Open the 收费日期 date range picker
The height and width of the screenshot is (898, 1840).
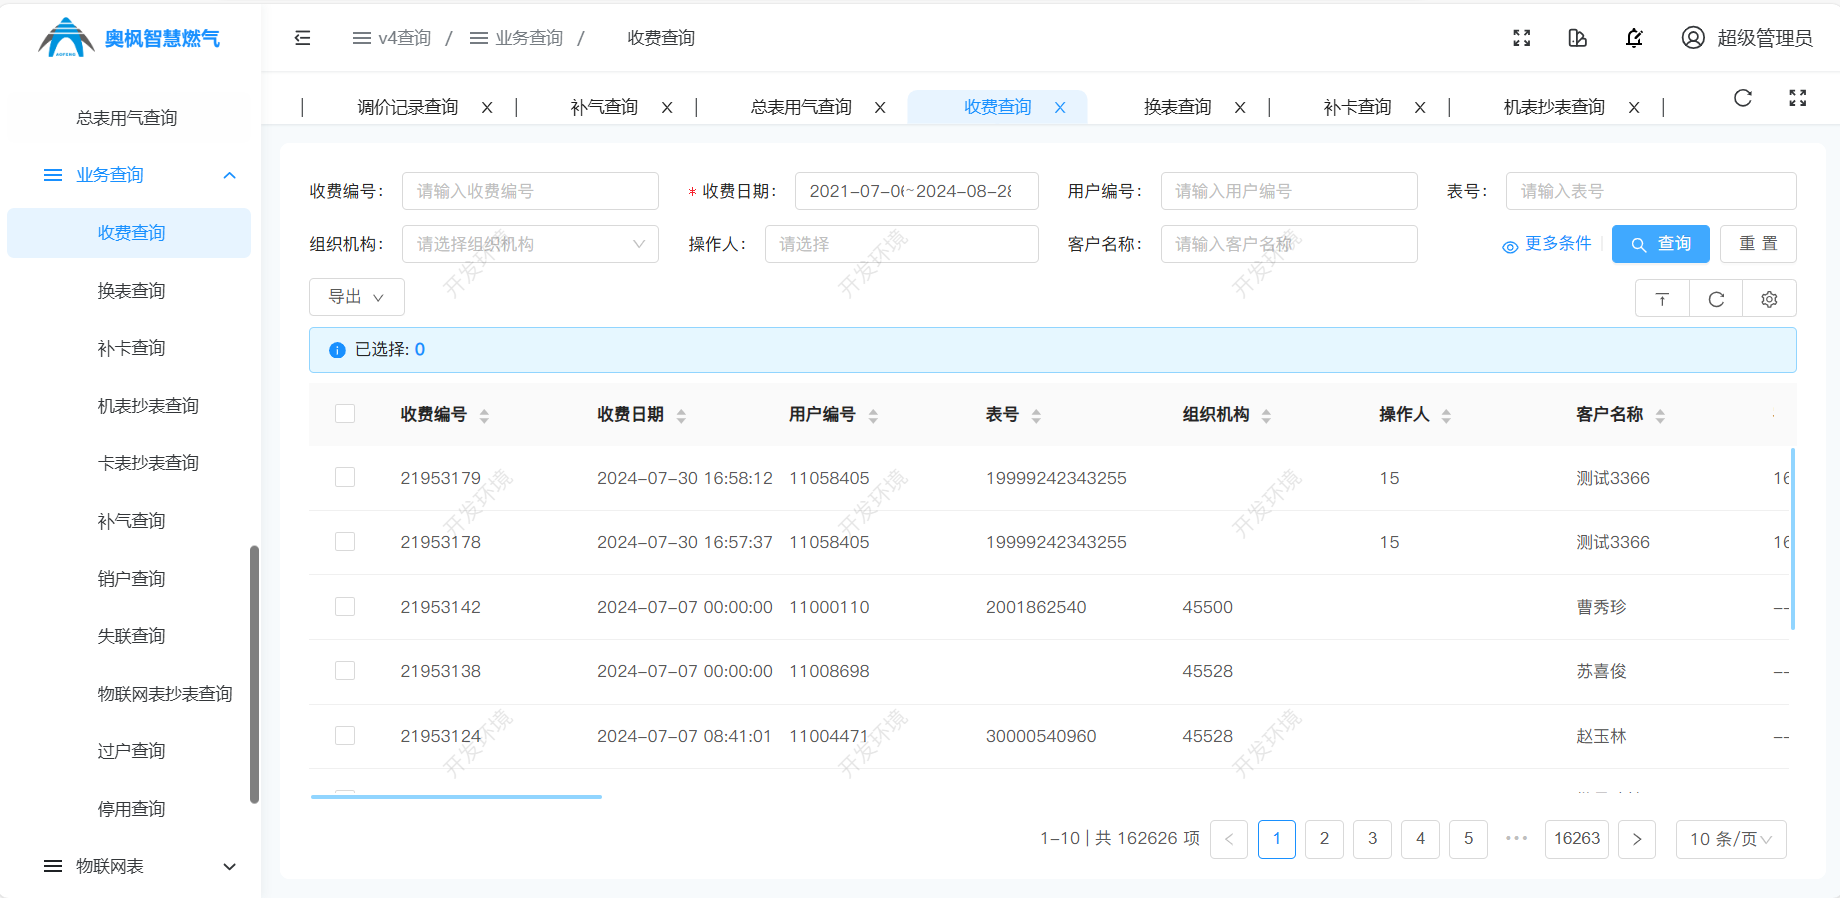tap(917, 191)
